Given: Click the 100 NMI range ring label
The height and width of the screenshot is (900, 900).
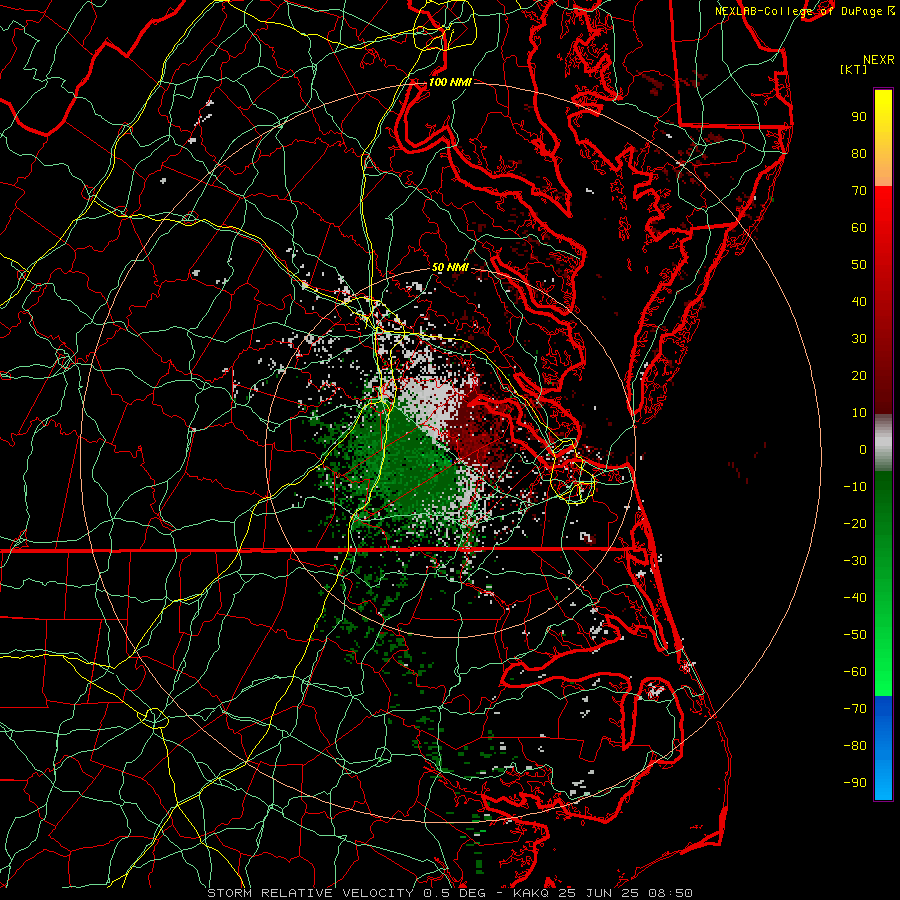Looking at the screenshot, I should click(x=450, y=82).
